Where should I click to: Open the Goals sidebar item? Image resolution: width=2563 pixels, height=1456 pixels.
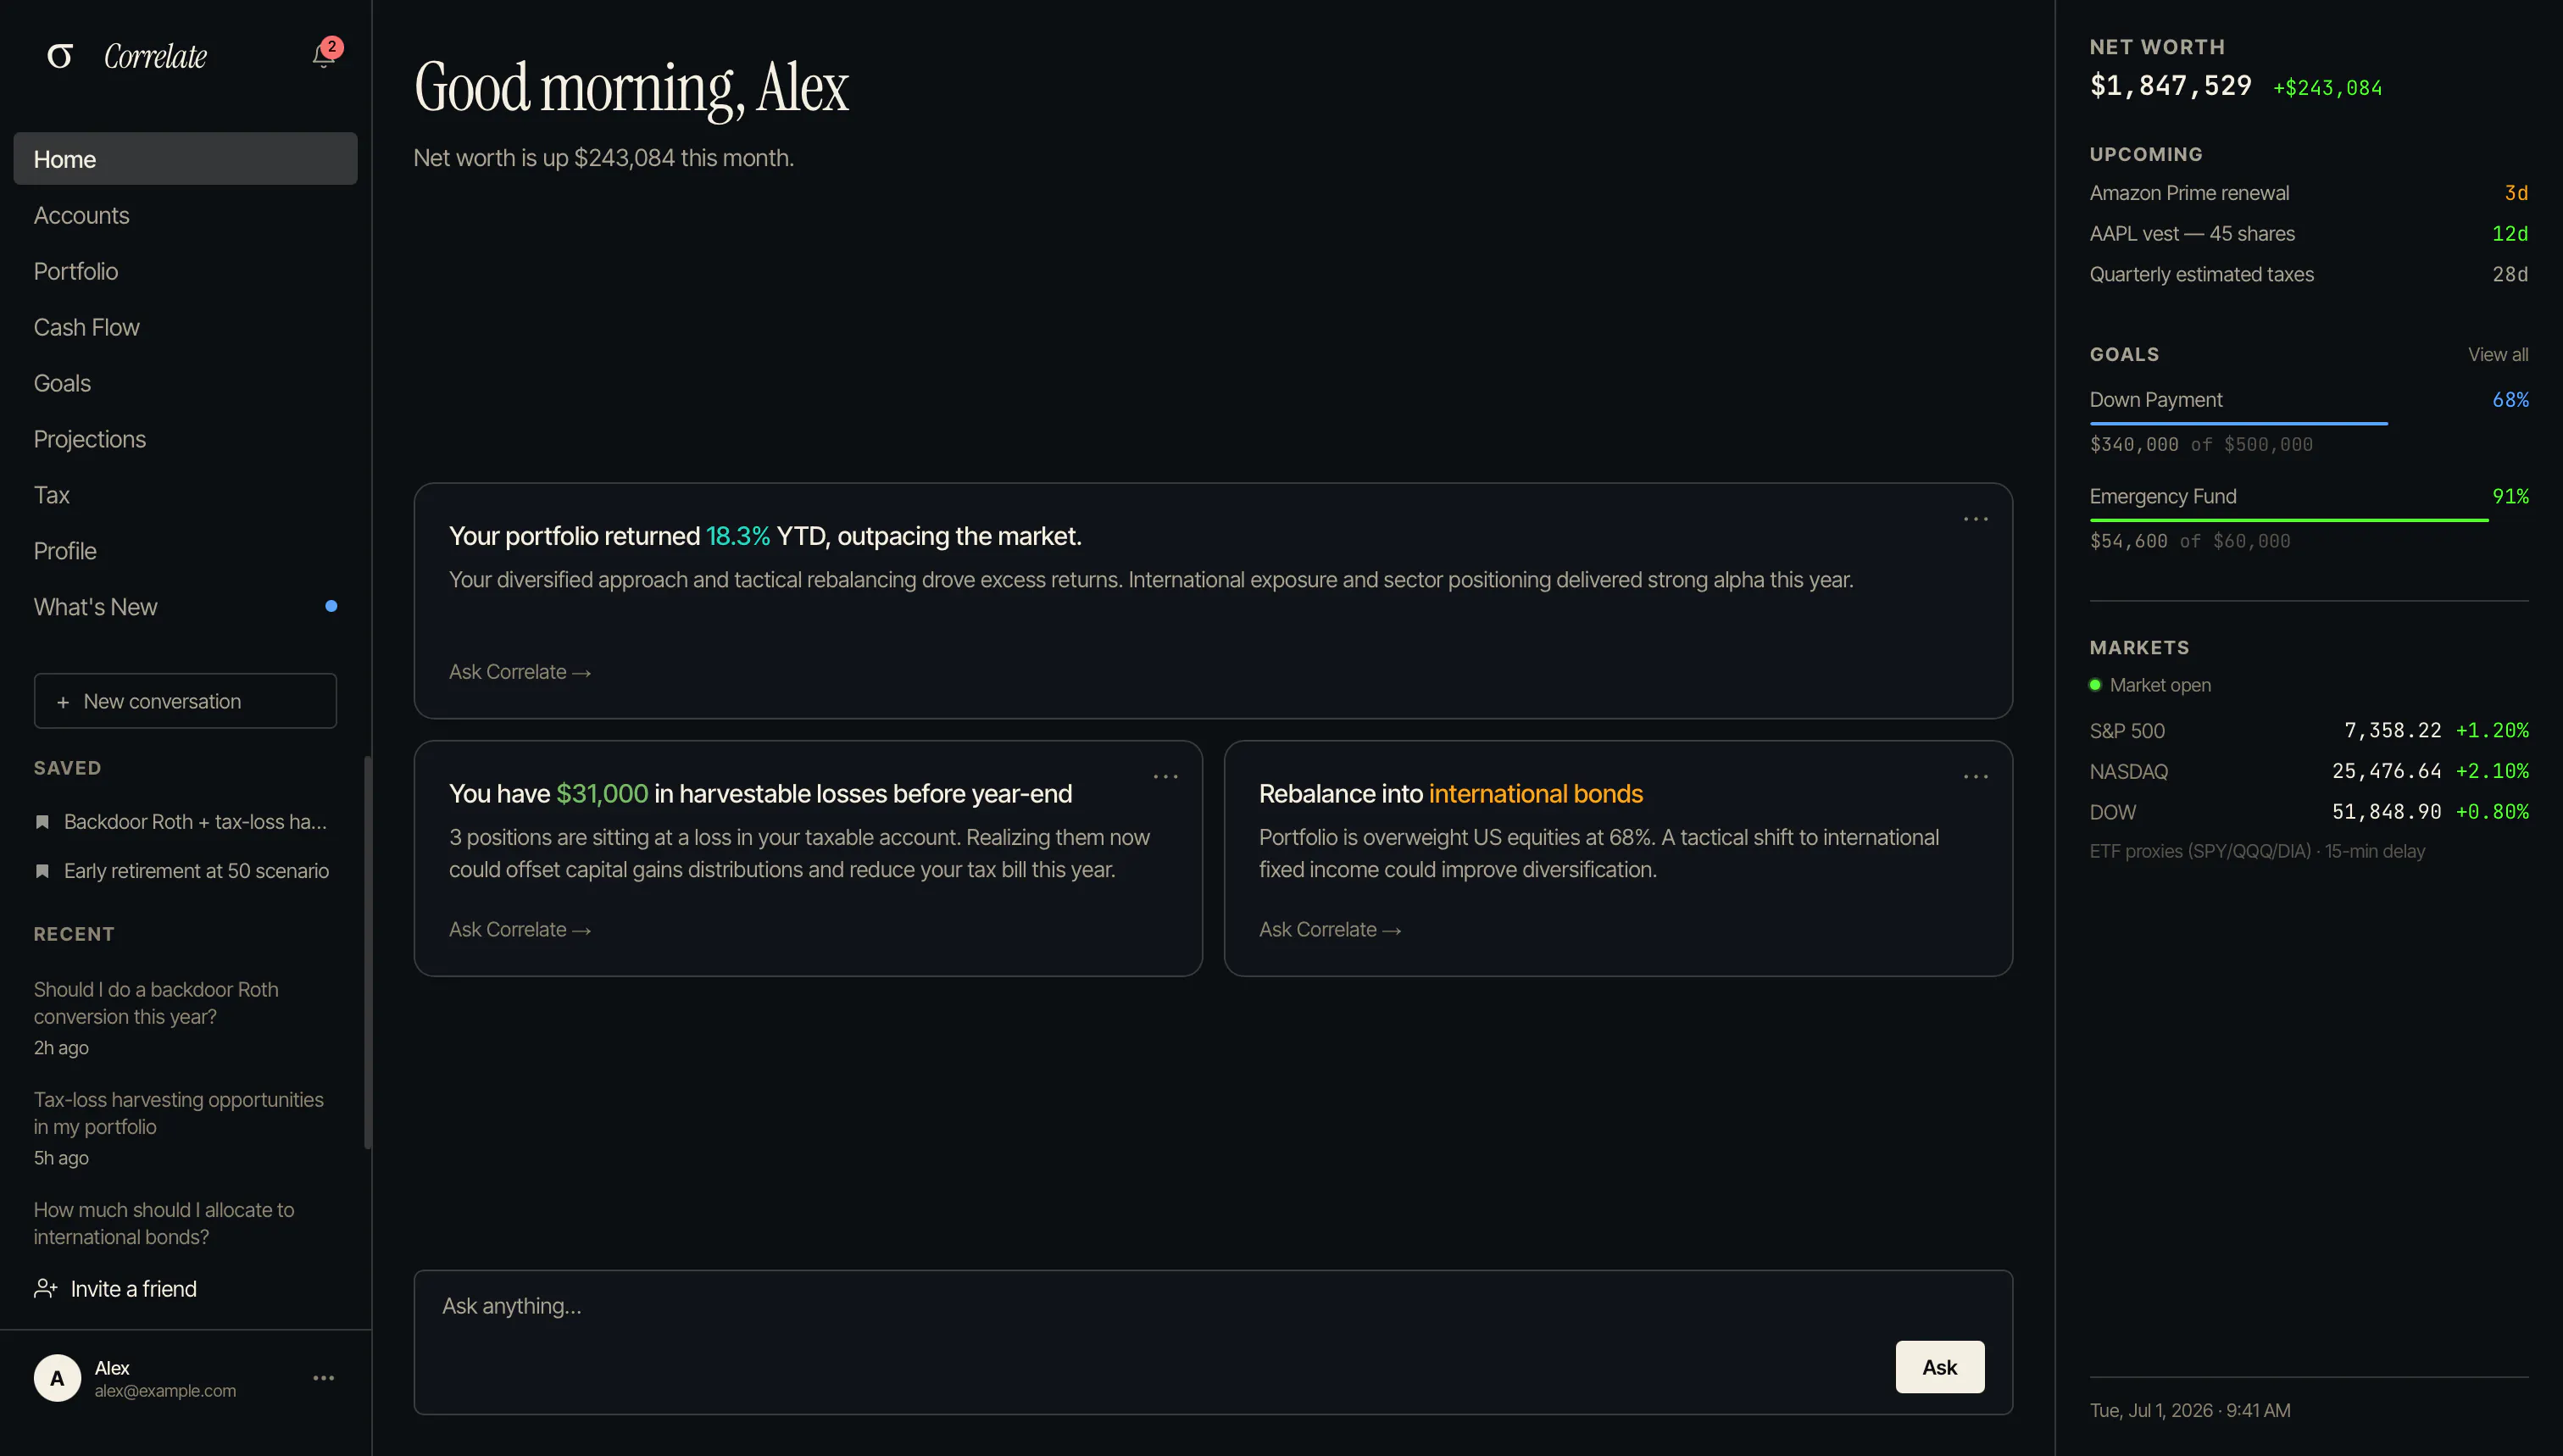[x=185, y=383]
